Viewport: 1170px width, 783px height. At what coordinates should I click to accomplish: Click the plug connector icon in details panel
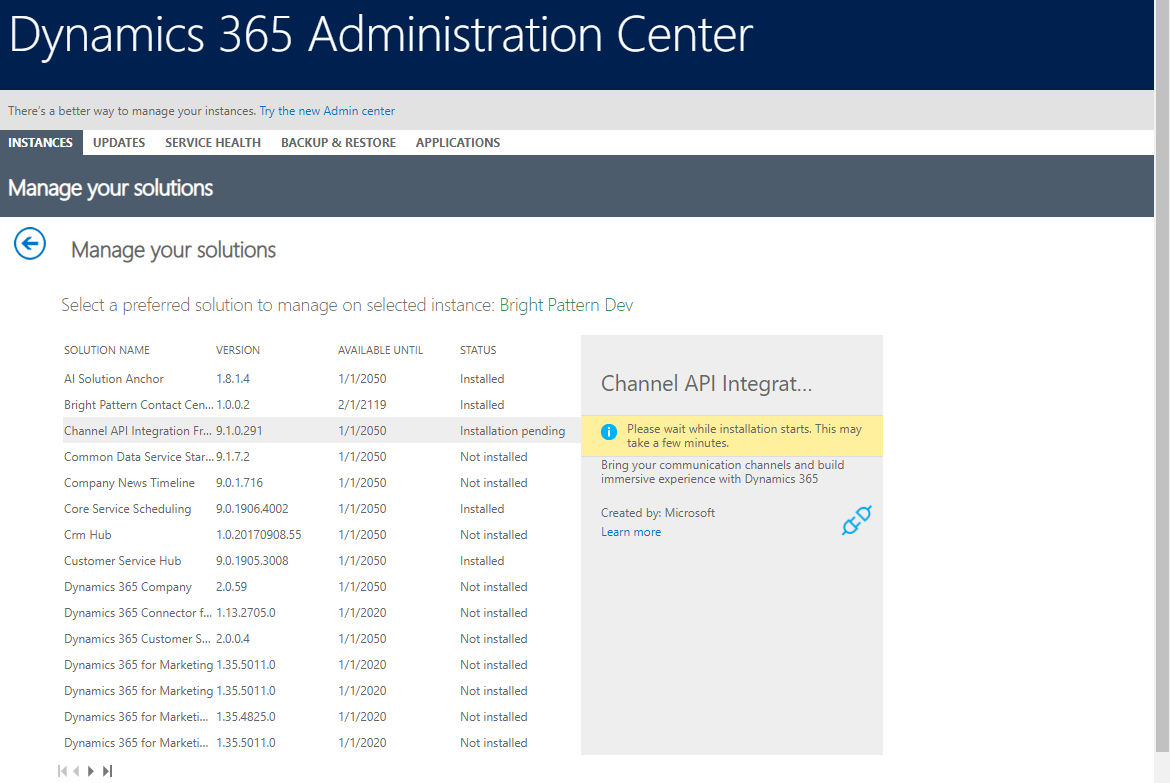point(857,520)
